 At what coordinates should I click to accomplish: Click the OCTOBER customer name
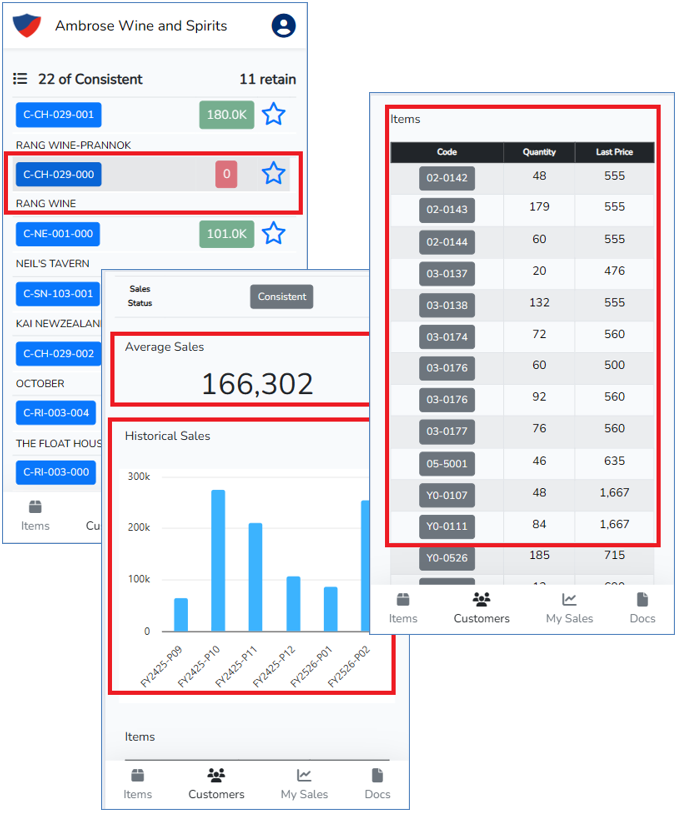tap(40, 384)
